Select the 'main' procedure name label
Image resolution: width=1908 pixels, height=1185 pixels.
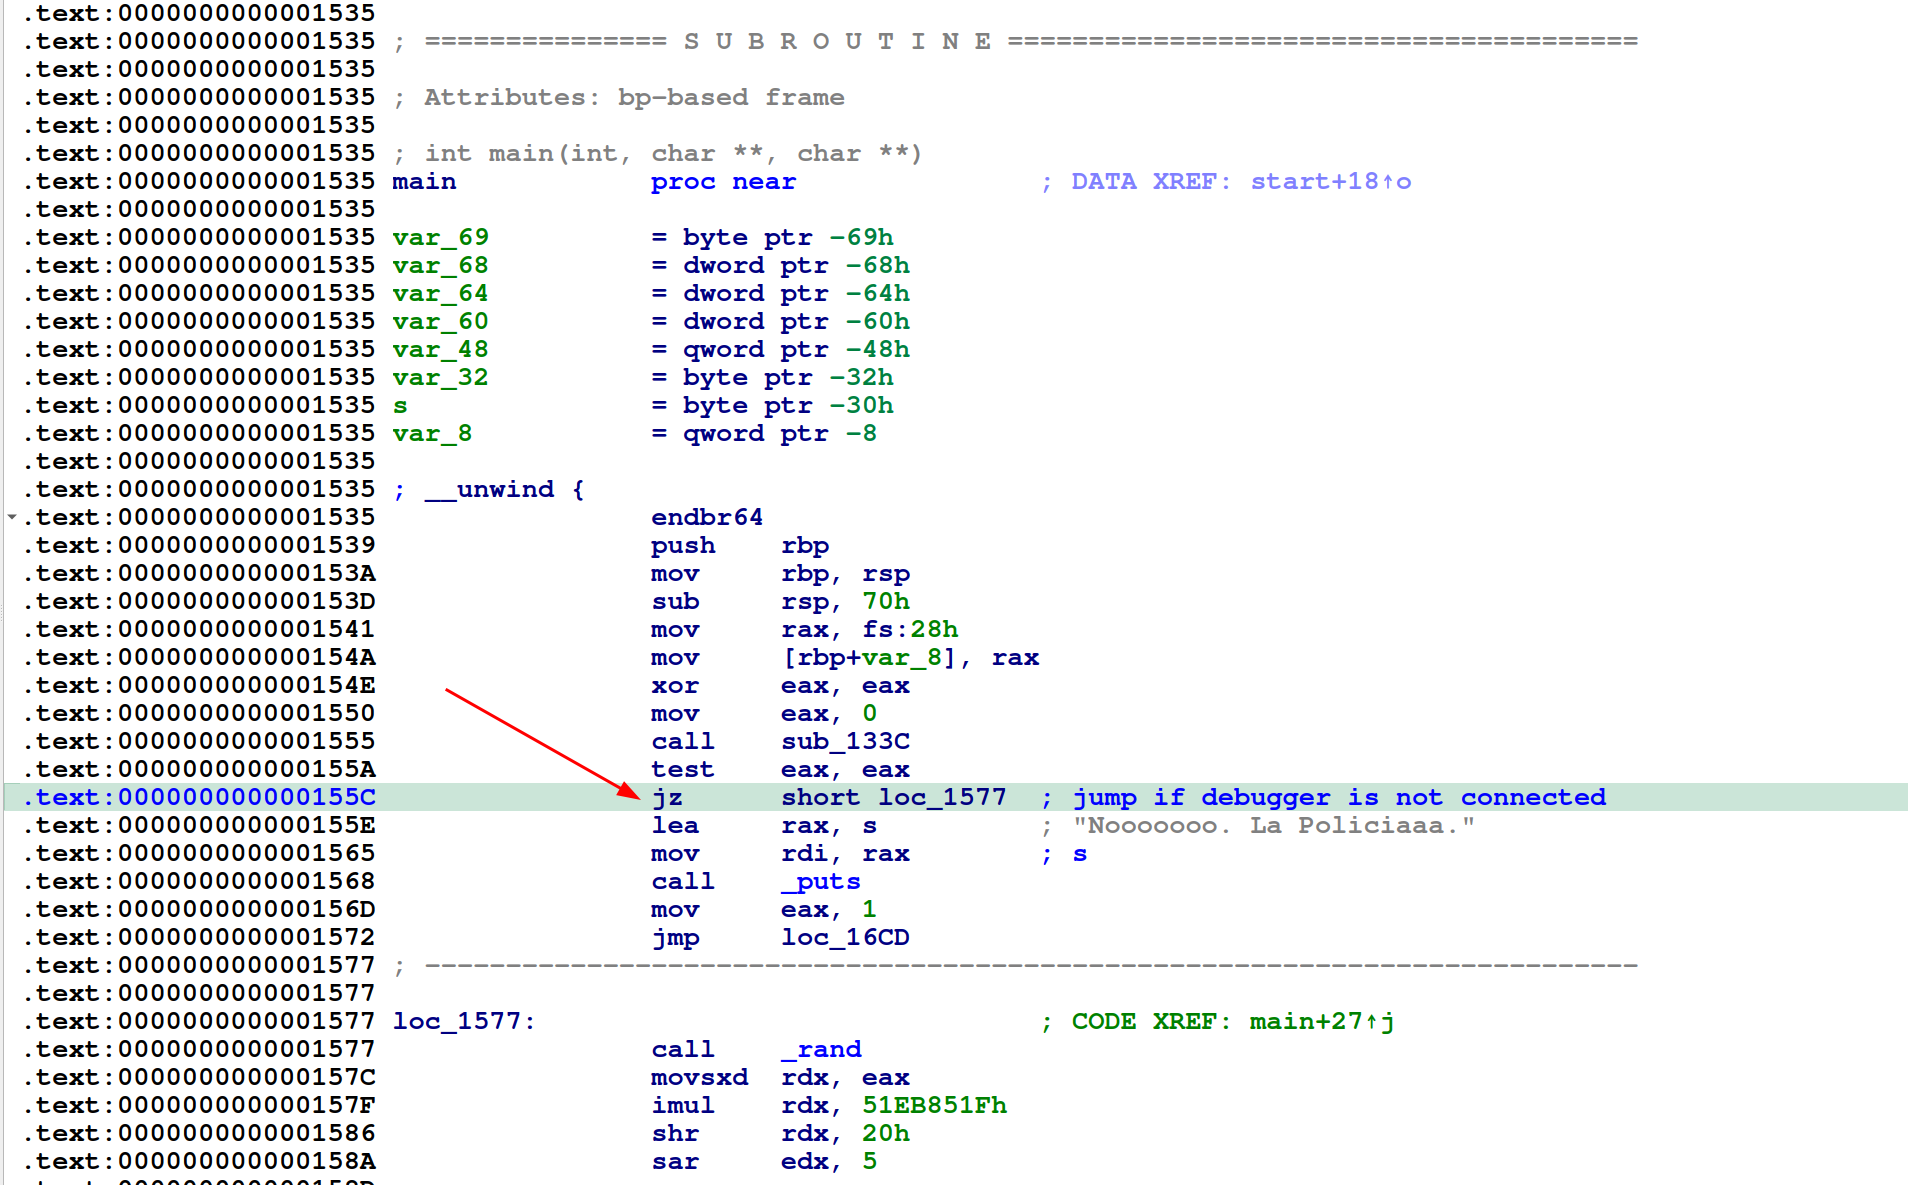424,181
